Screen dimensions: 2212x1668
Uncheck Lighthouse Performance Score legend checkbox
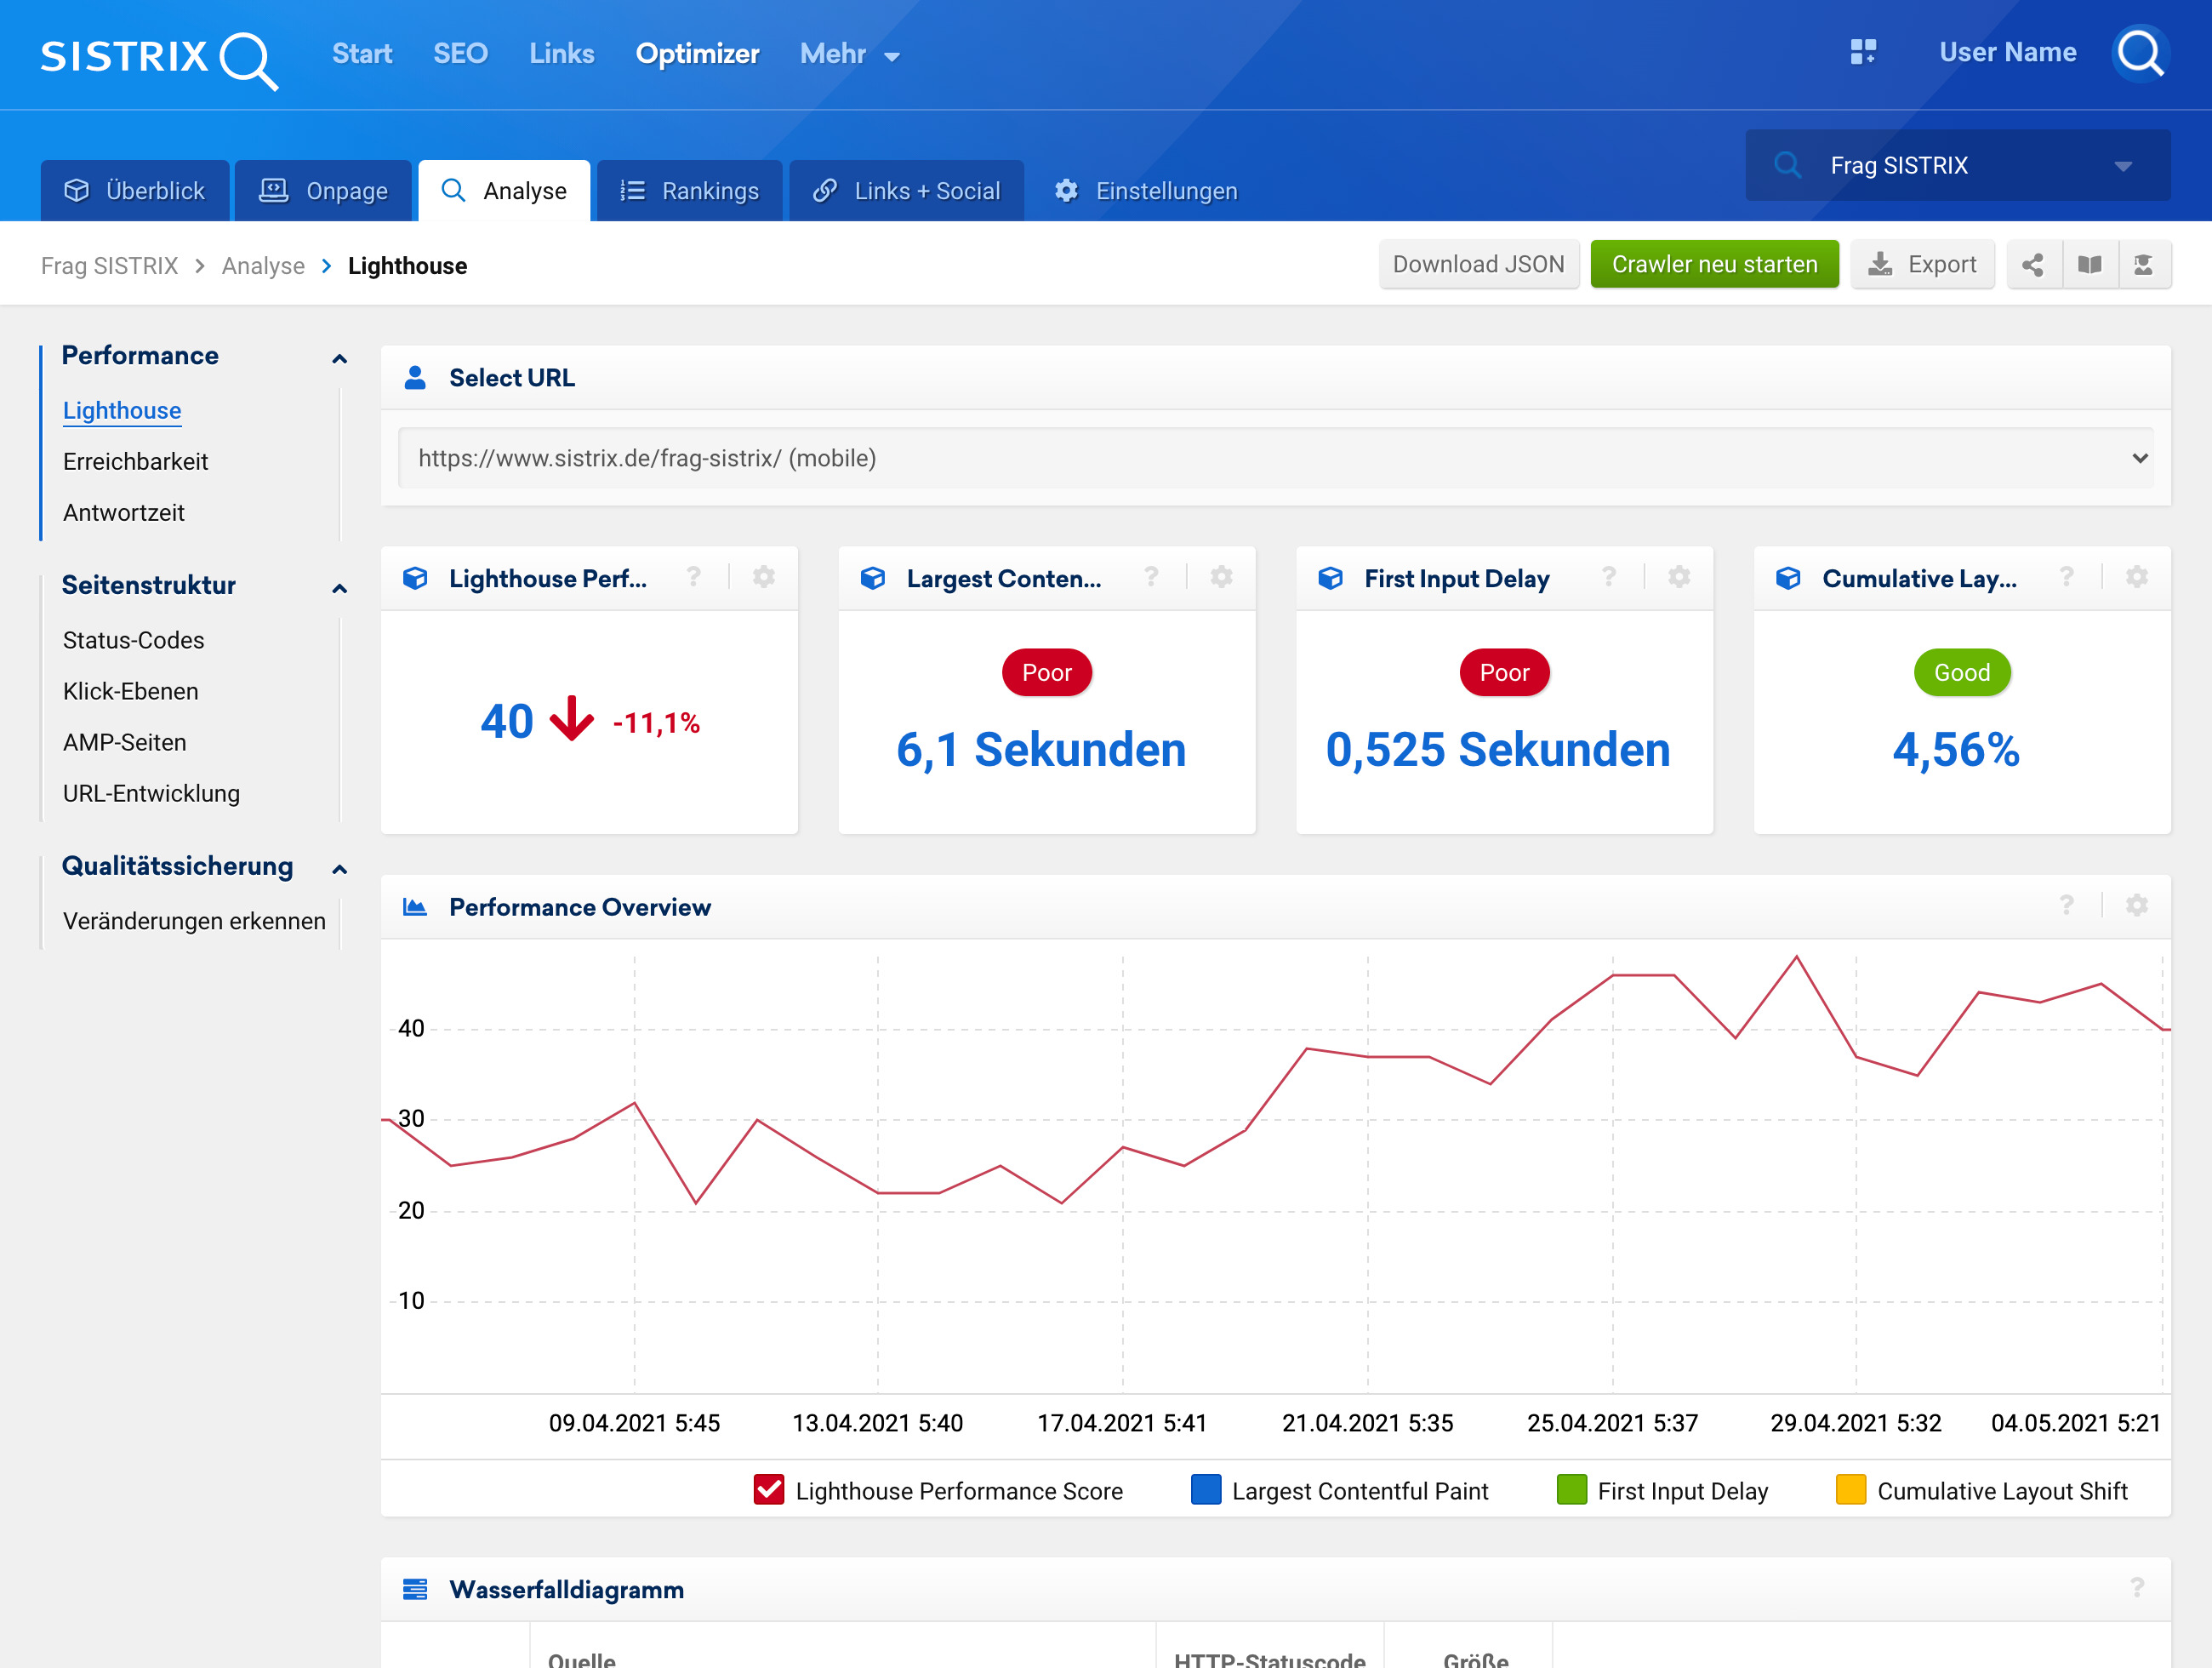click(x=768, y=1490)
